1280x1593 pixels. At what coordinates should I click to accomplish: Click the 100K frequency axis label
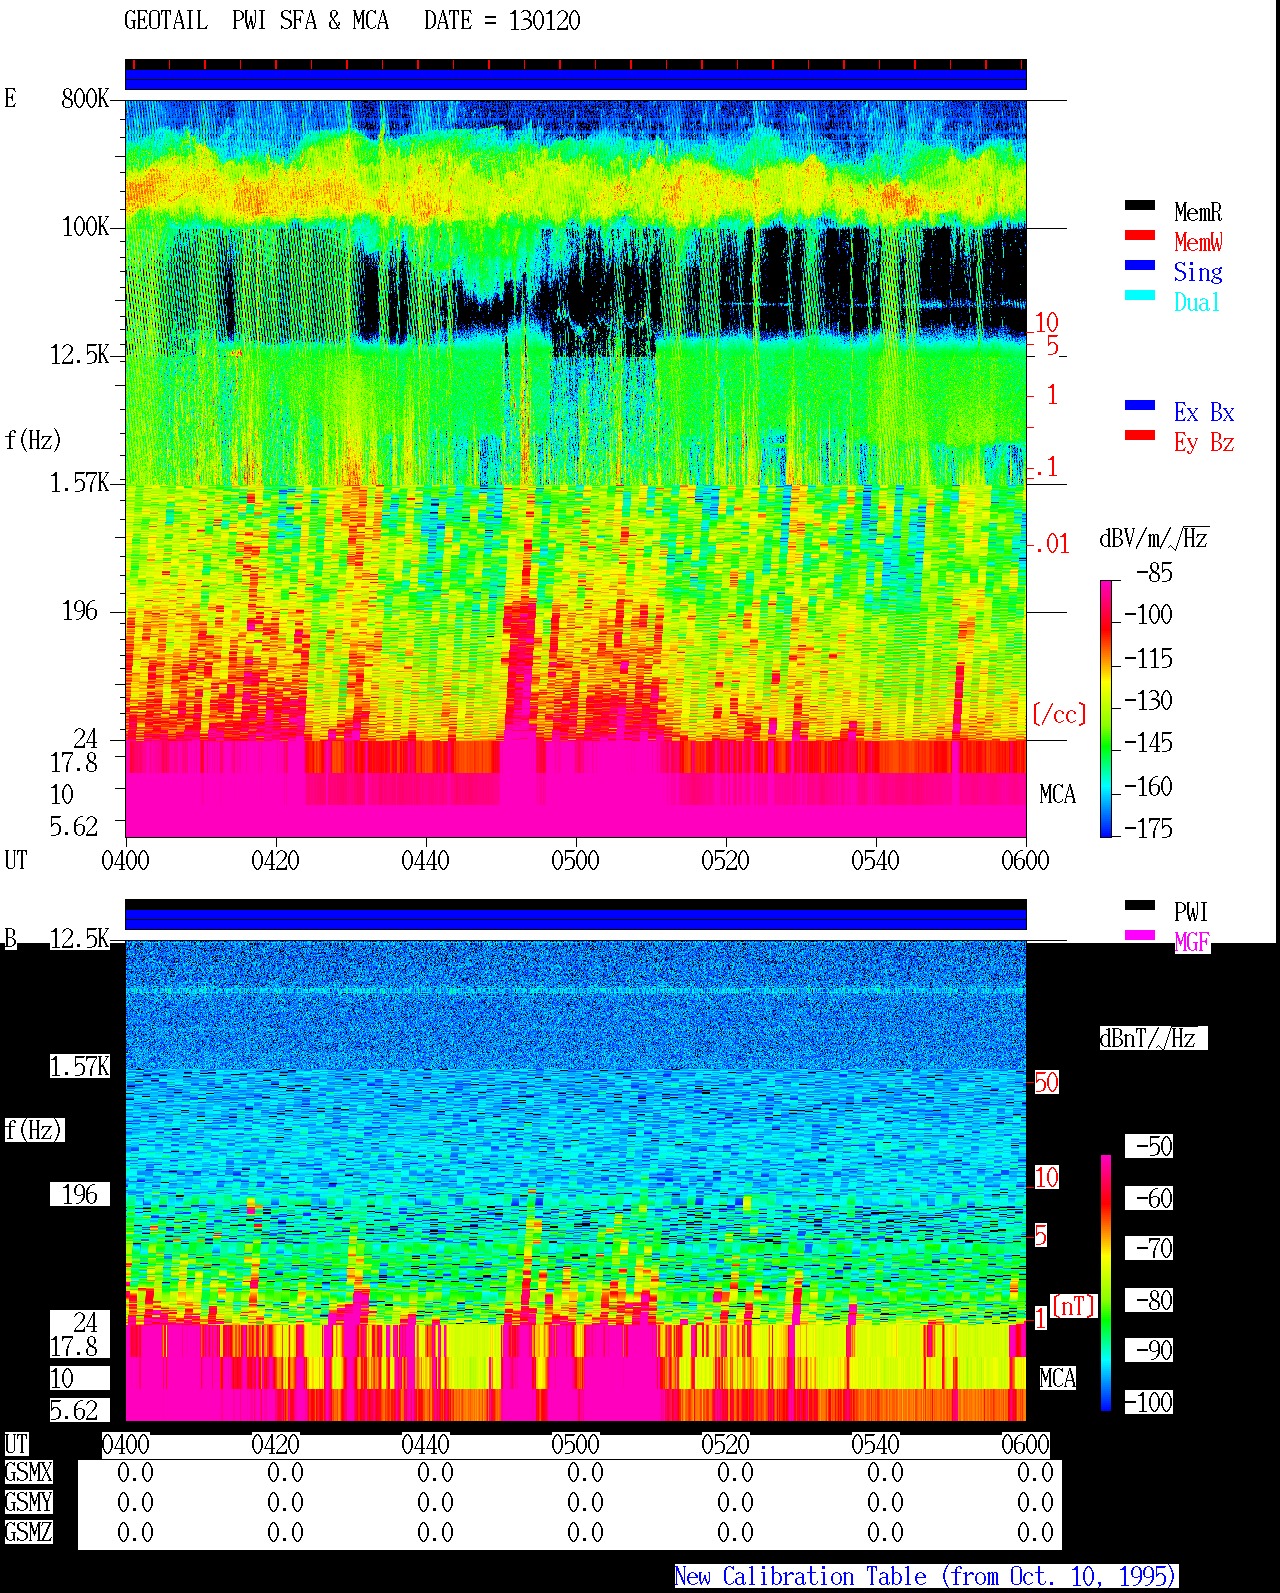(x=85, y=226)
